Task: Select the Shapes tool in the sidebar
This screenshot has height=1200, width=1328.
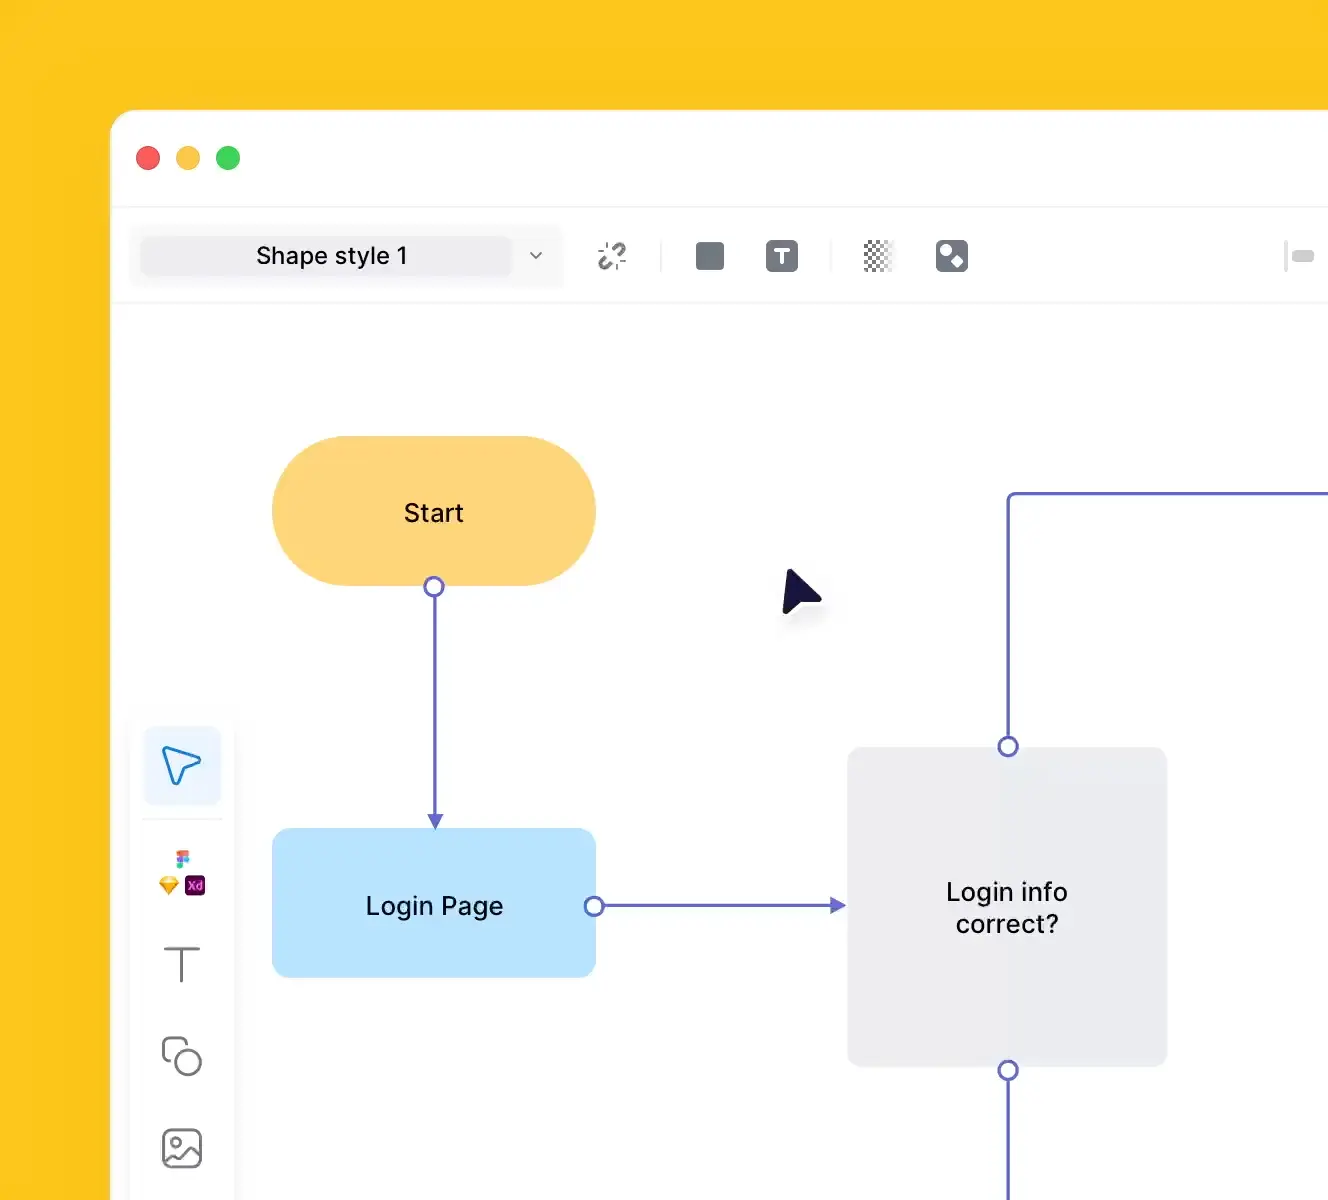Action: (x=182, y=1056)
